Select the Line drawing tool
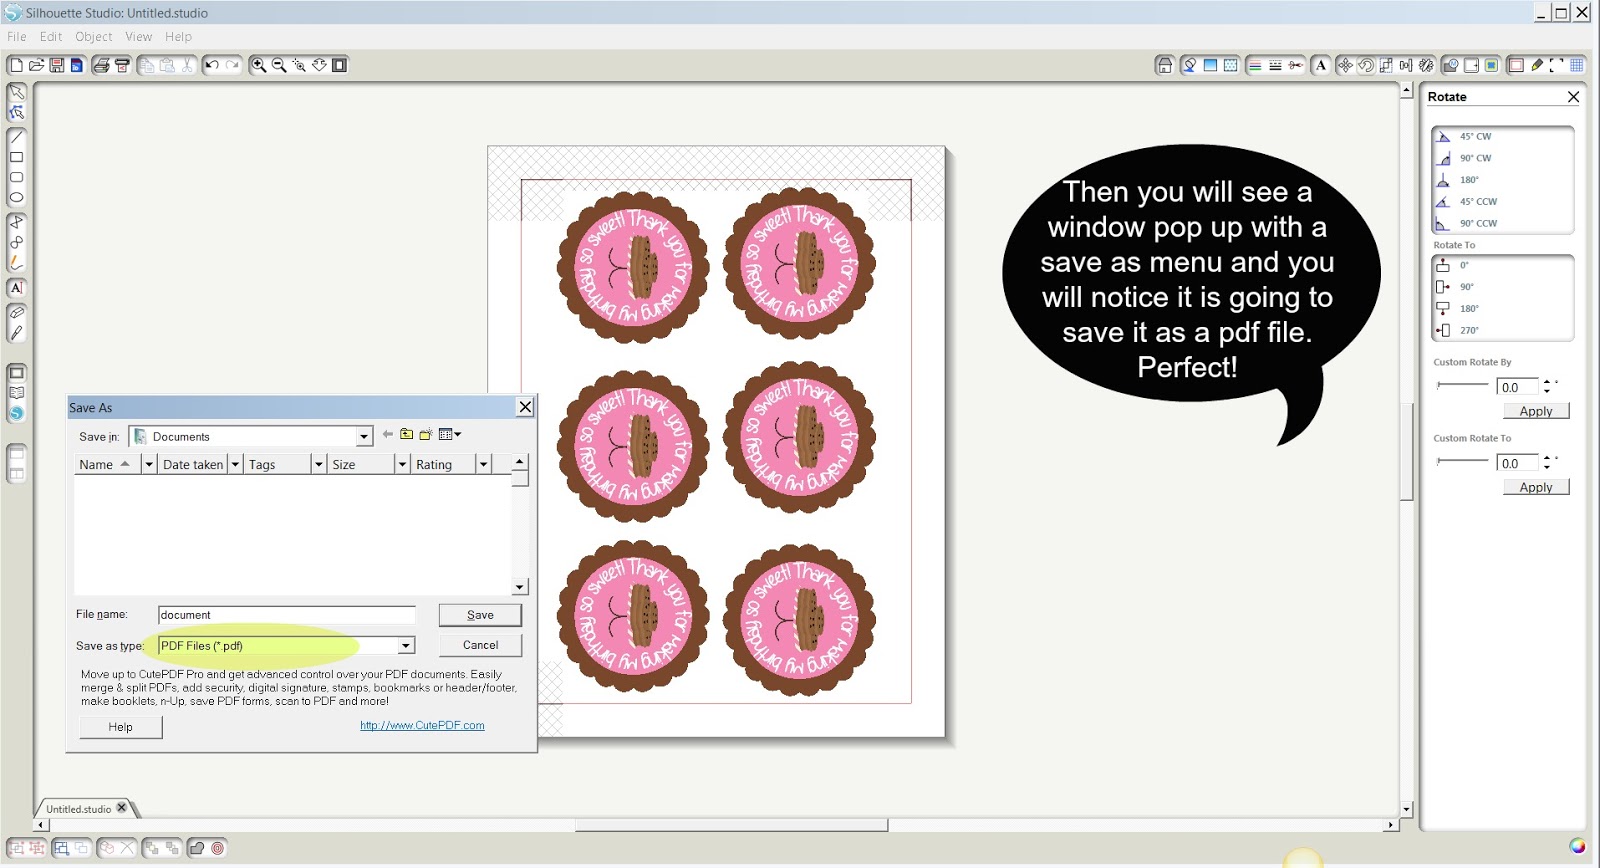The width and height of the screenshot is (1600, 868). pyautogui.click(x=17, y=137)
